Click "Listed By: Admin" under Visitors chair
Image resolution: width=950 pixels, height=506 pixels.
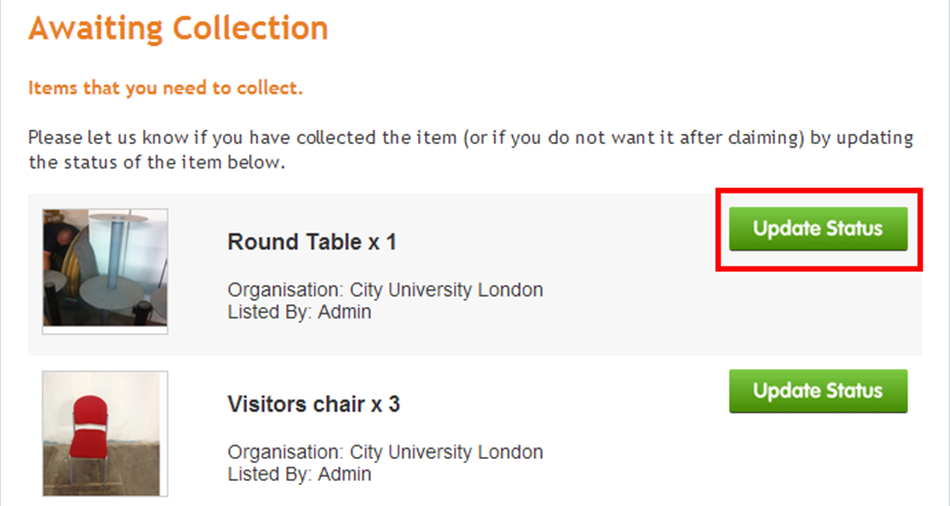coord(299,474)
